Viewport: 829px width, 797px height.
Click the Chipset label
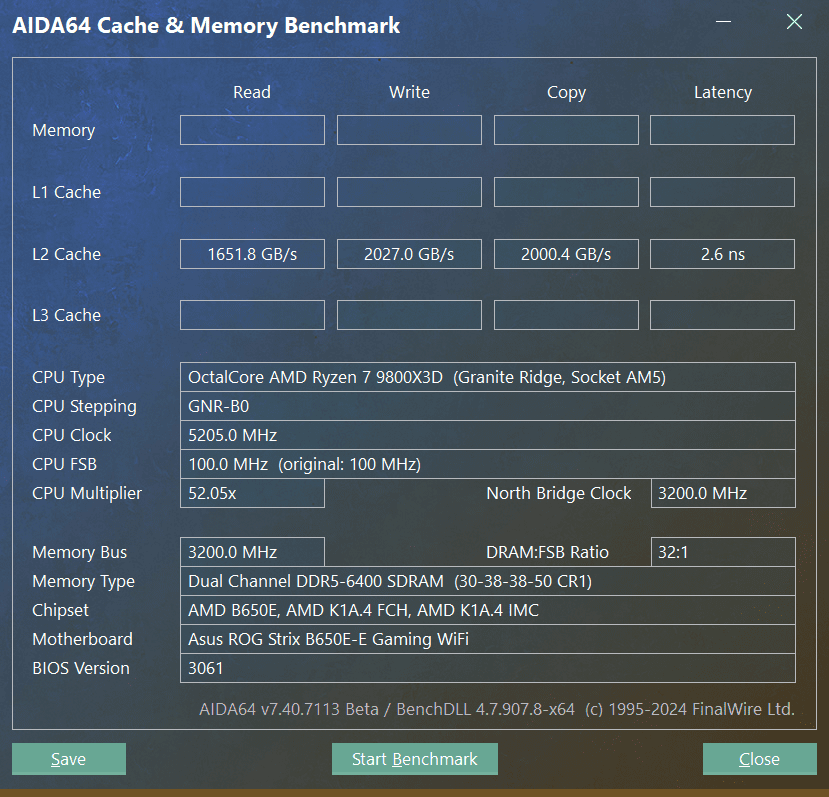tap(60, 611)
